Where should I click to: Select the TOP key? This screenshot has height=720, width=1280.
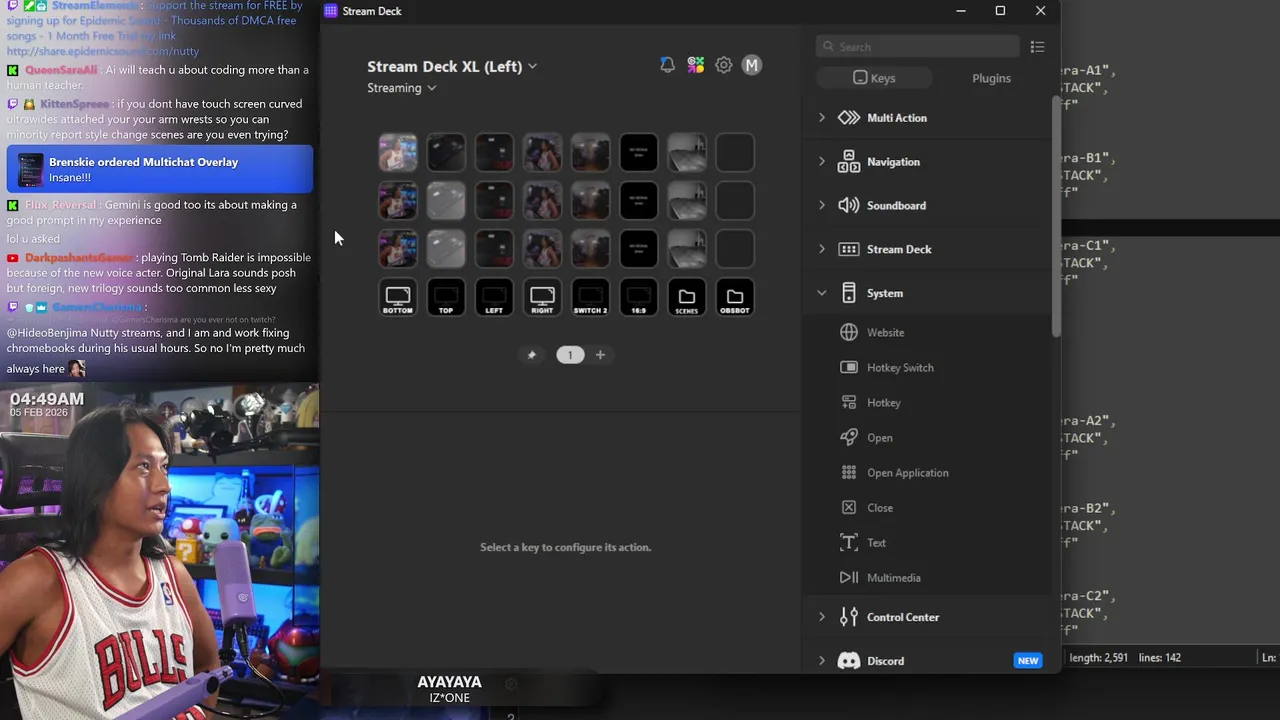(446, 298)
